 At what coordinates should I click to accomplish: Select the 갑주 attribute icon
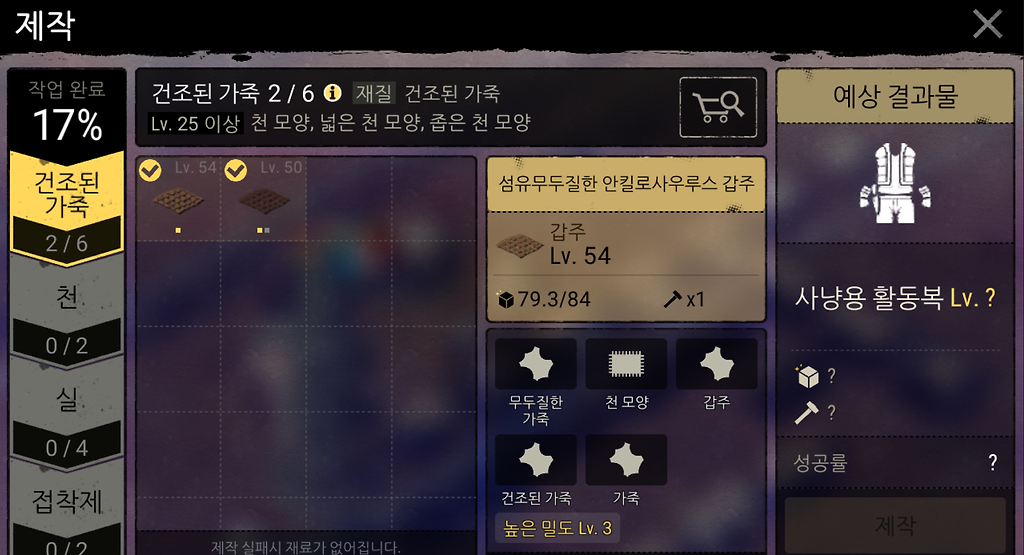(x=716, y=364)
